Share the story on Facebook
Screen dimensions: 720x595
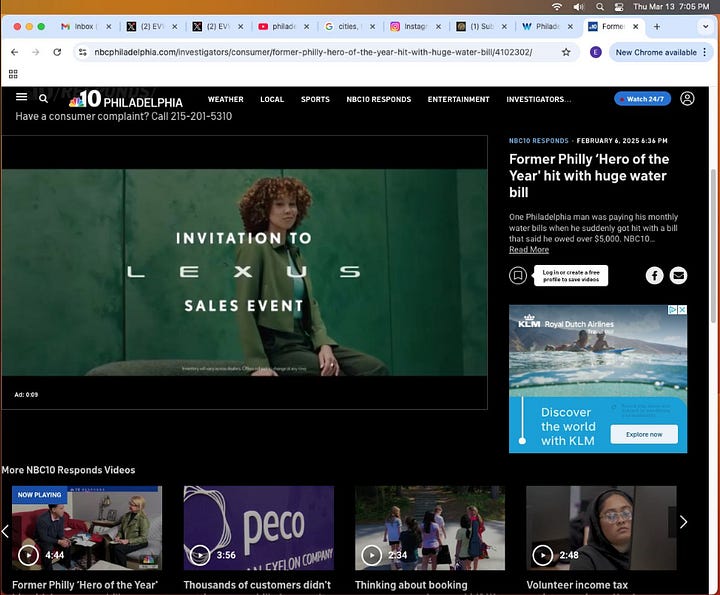coord(654,275)
